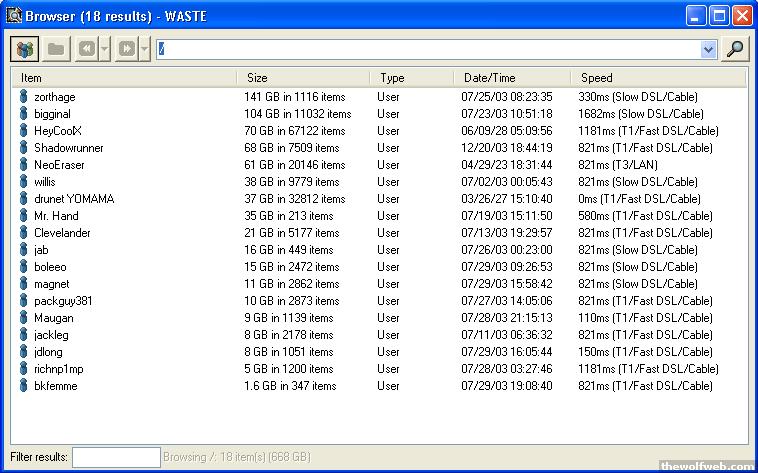Select user drunet YOMAMA in the list

click(74, 199)
